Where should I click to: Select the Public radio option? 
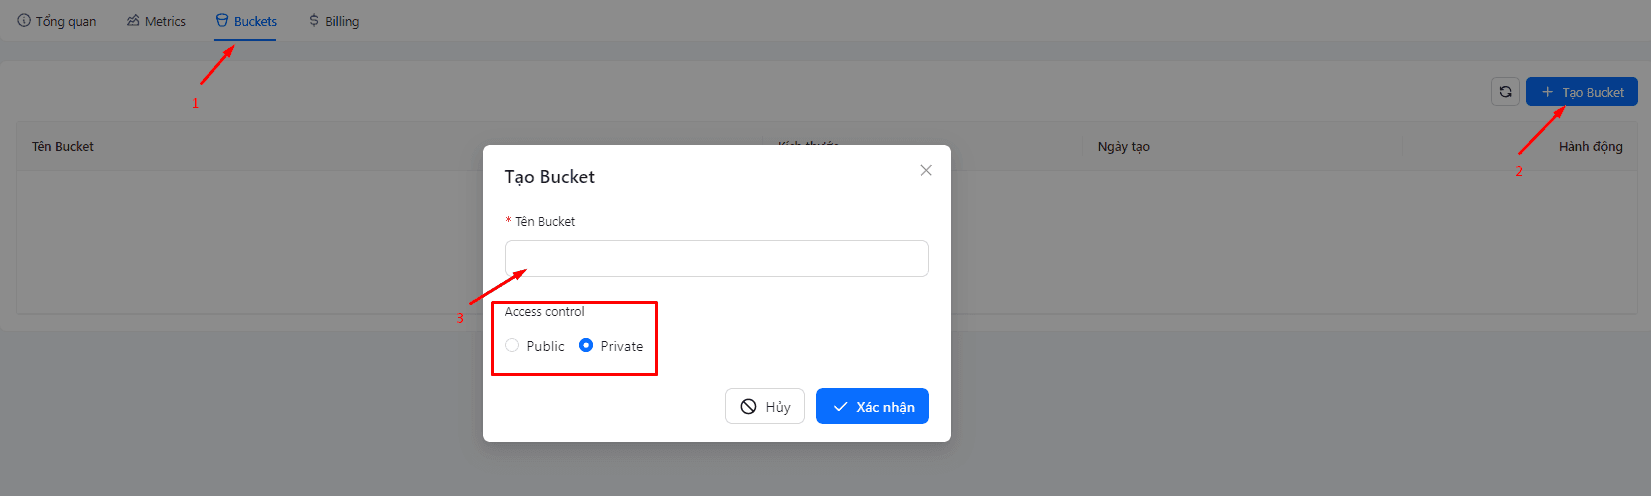(x=512, y=345)
